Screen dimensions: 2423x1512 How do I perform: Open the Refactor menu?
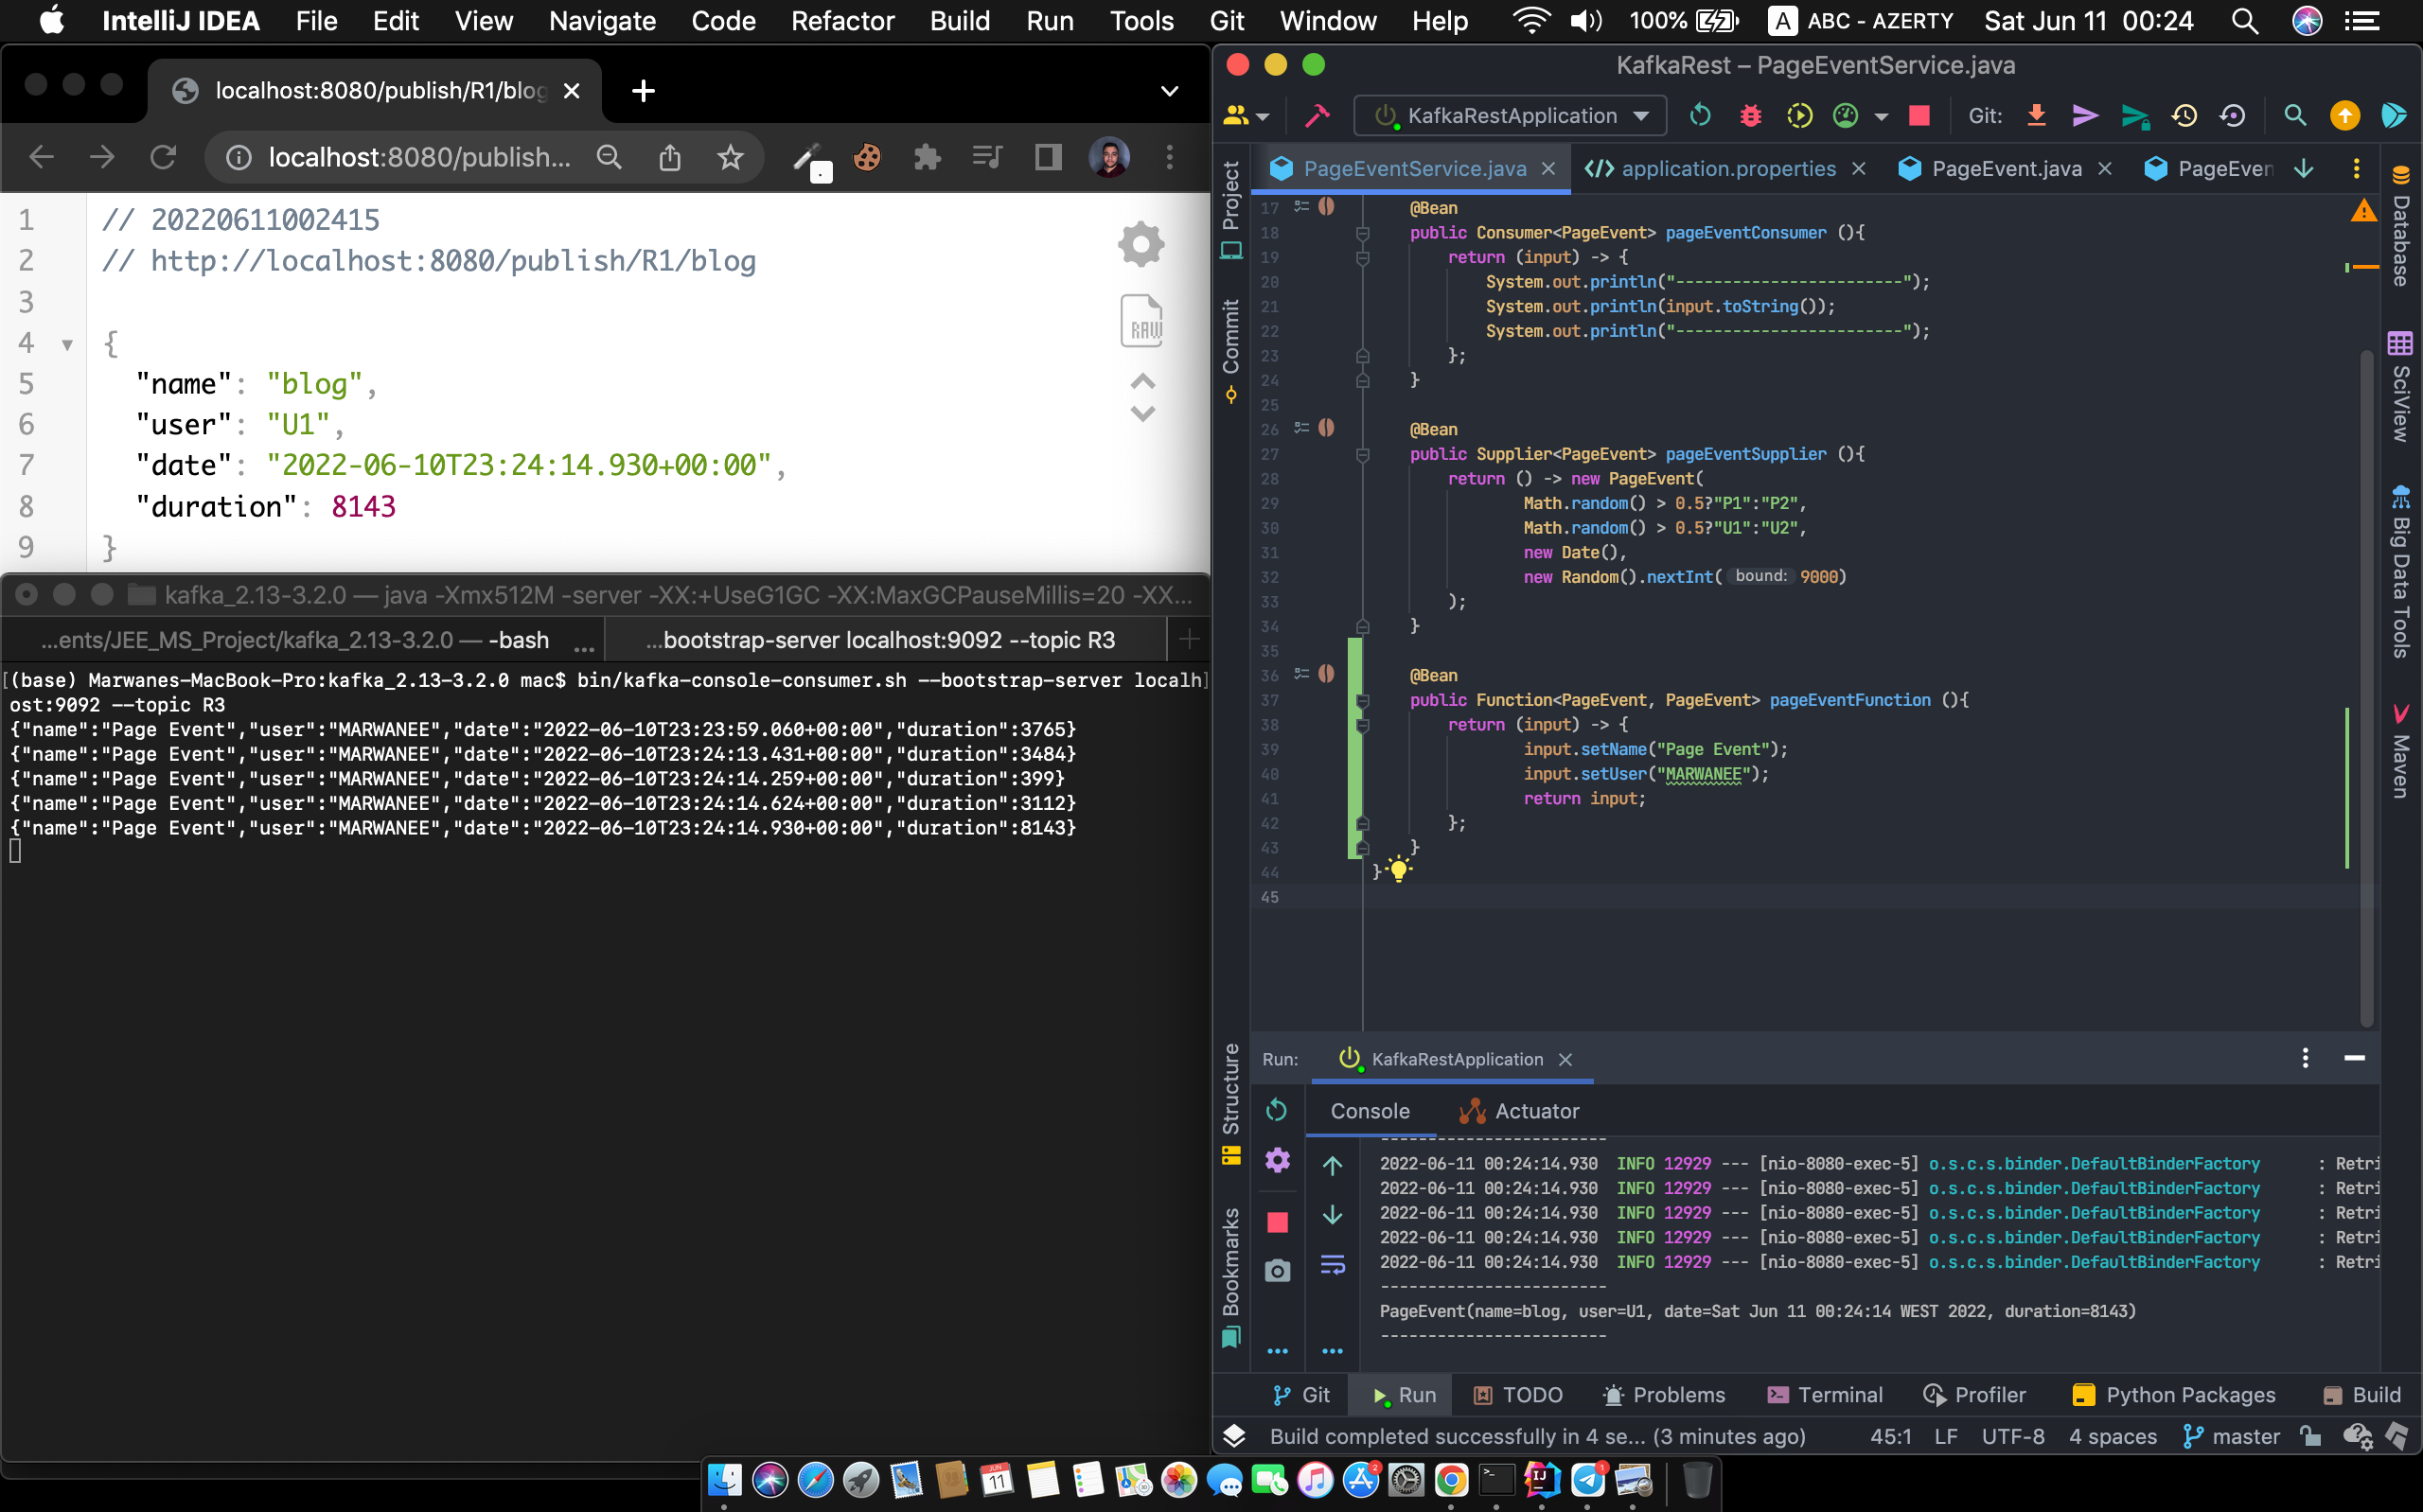(842, 21)
